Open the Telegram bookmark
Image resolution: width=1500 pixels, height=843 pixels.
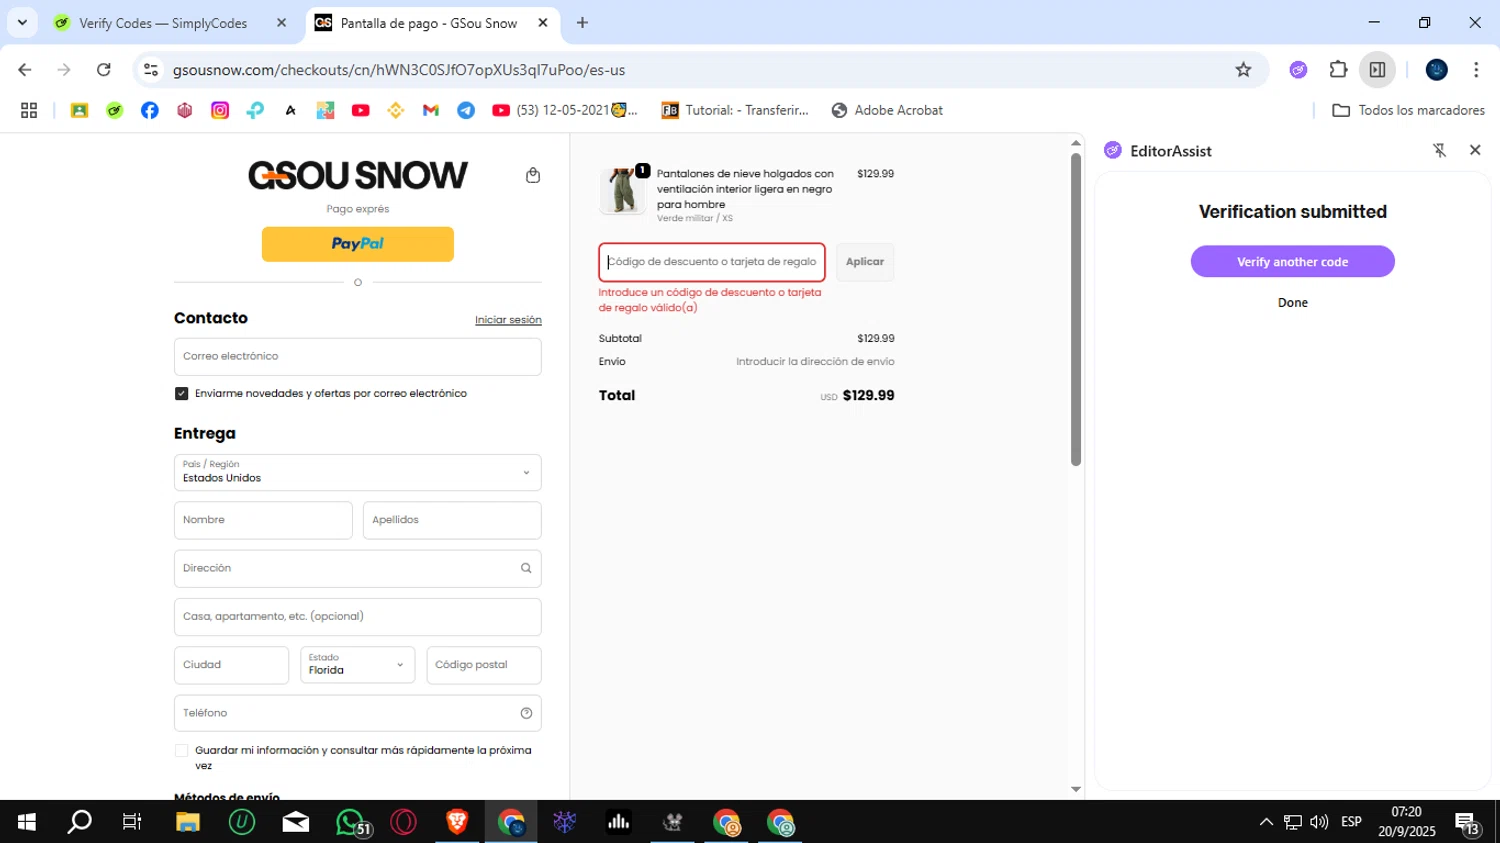[466, 110]
